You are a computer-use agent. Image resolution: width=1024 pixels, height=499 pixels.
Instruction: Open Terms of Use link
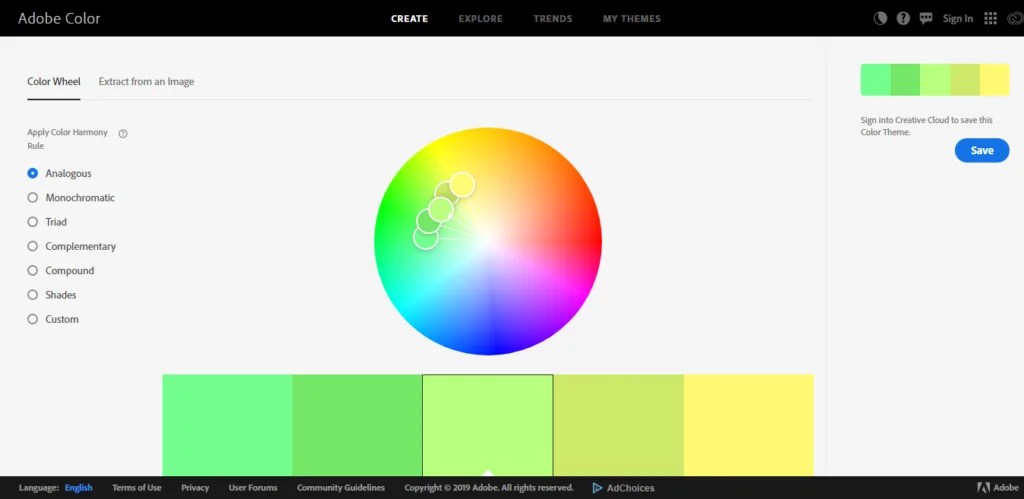[x=136, y=487]
